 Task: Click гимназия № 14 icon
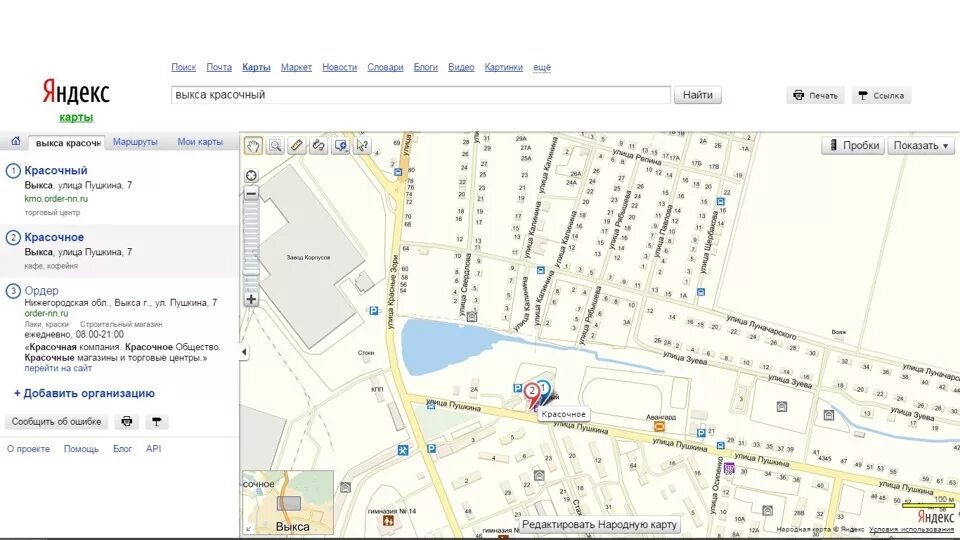[x=388, y=520]
